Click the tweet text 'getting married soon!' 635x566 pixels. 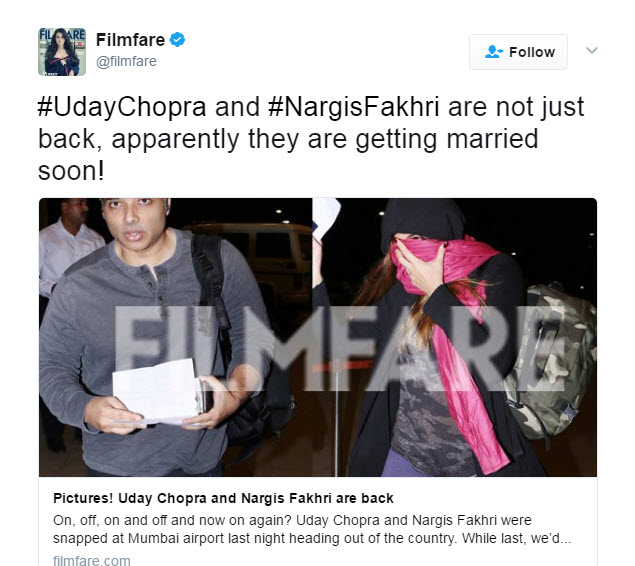pyautogui.click(x=288, y=155)
